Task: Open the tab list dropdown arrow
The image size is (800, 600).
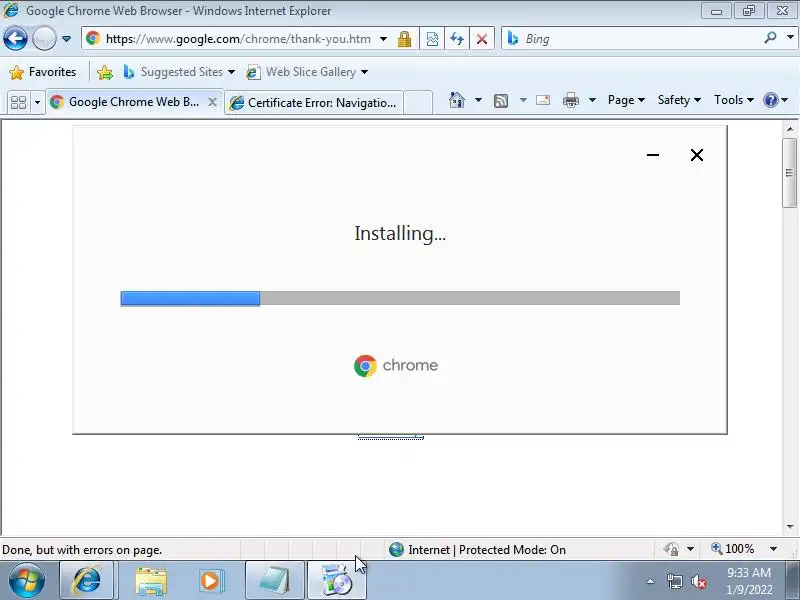Action: tap(37, 102)
